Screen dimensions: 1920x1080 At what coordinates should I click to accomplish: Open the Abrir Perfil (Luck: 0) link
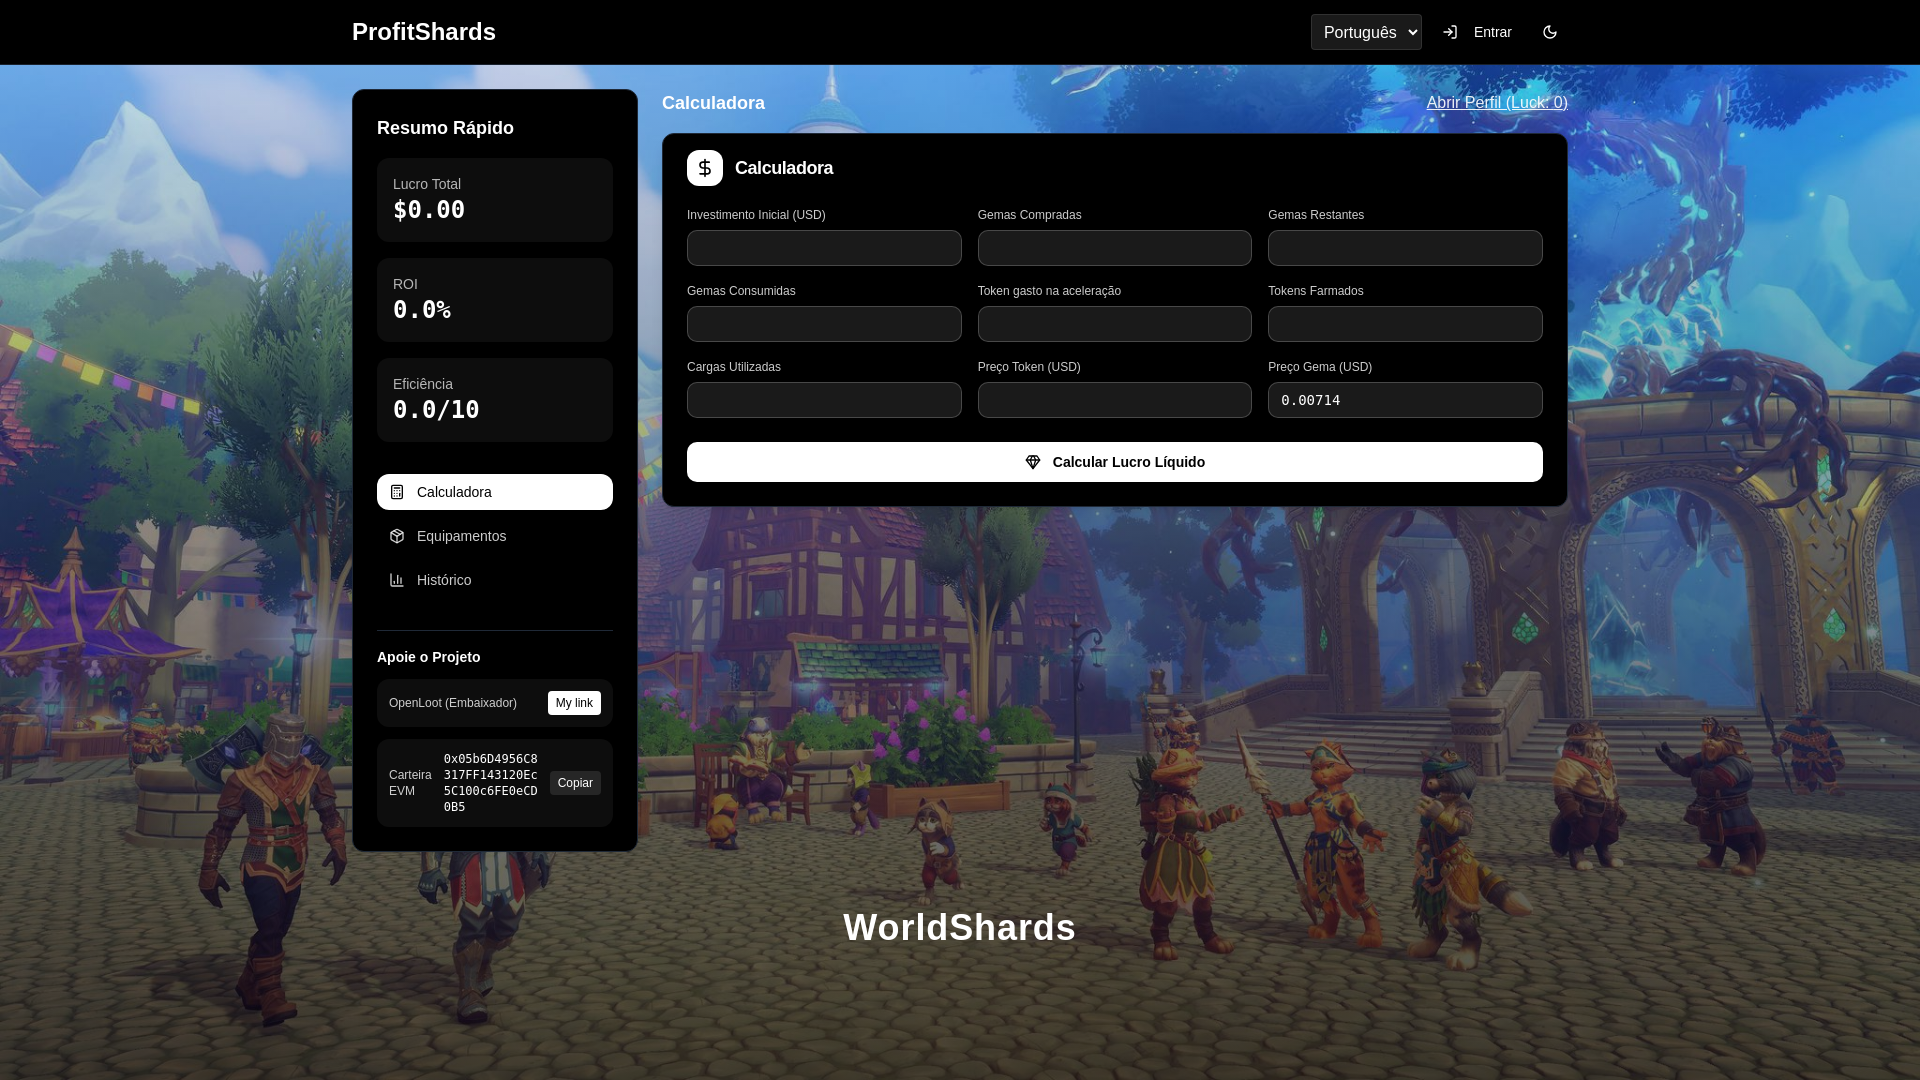click(x=1497, y=102)
